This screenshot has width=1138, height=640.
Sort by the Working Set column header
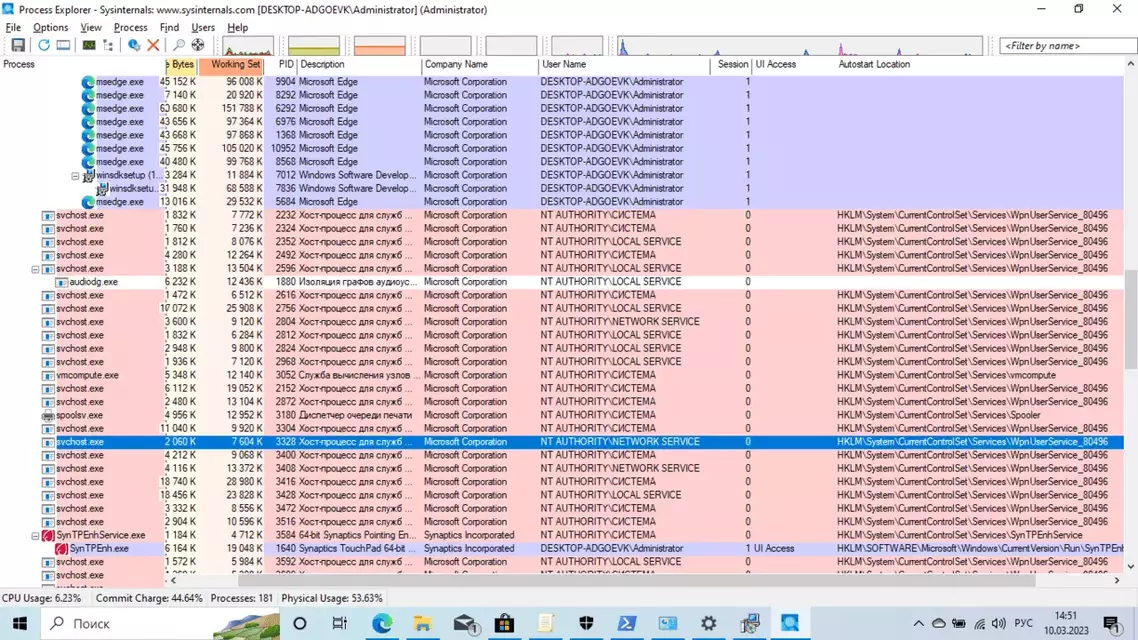click(232, 65)
